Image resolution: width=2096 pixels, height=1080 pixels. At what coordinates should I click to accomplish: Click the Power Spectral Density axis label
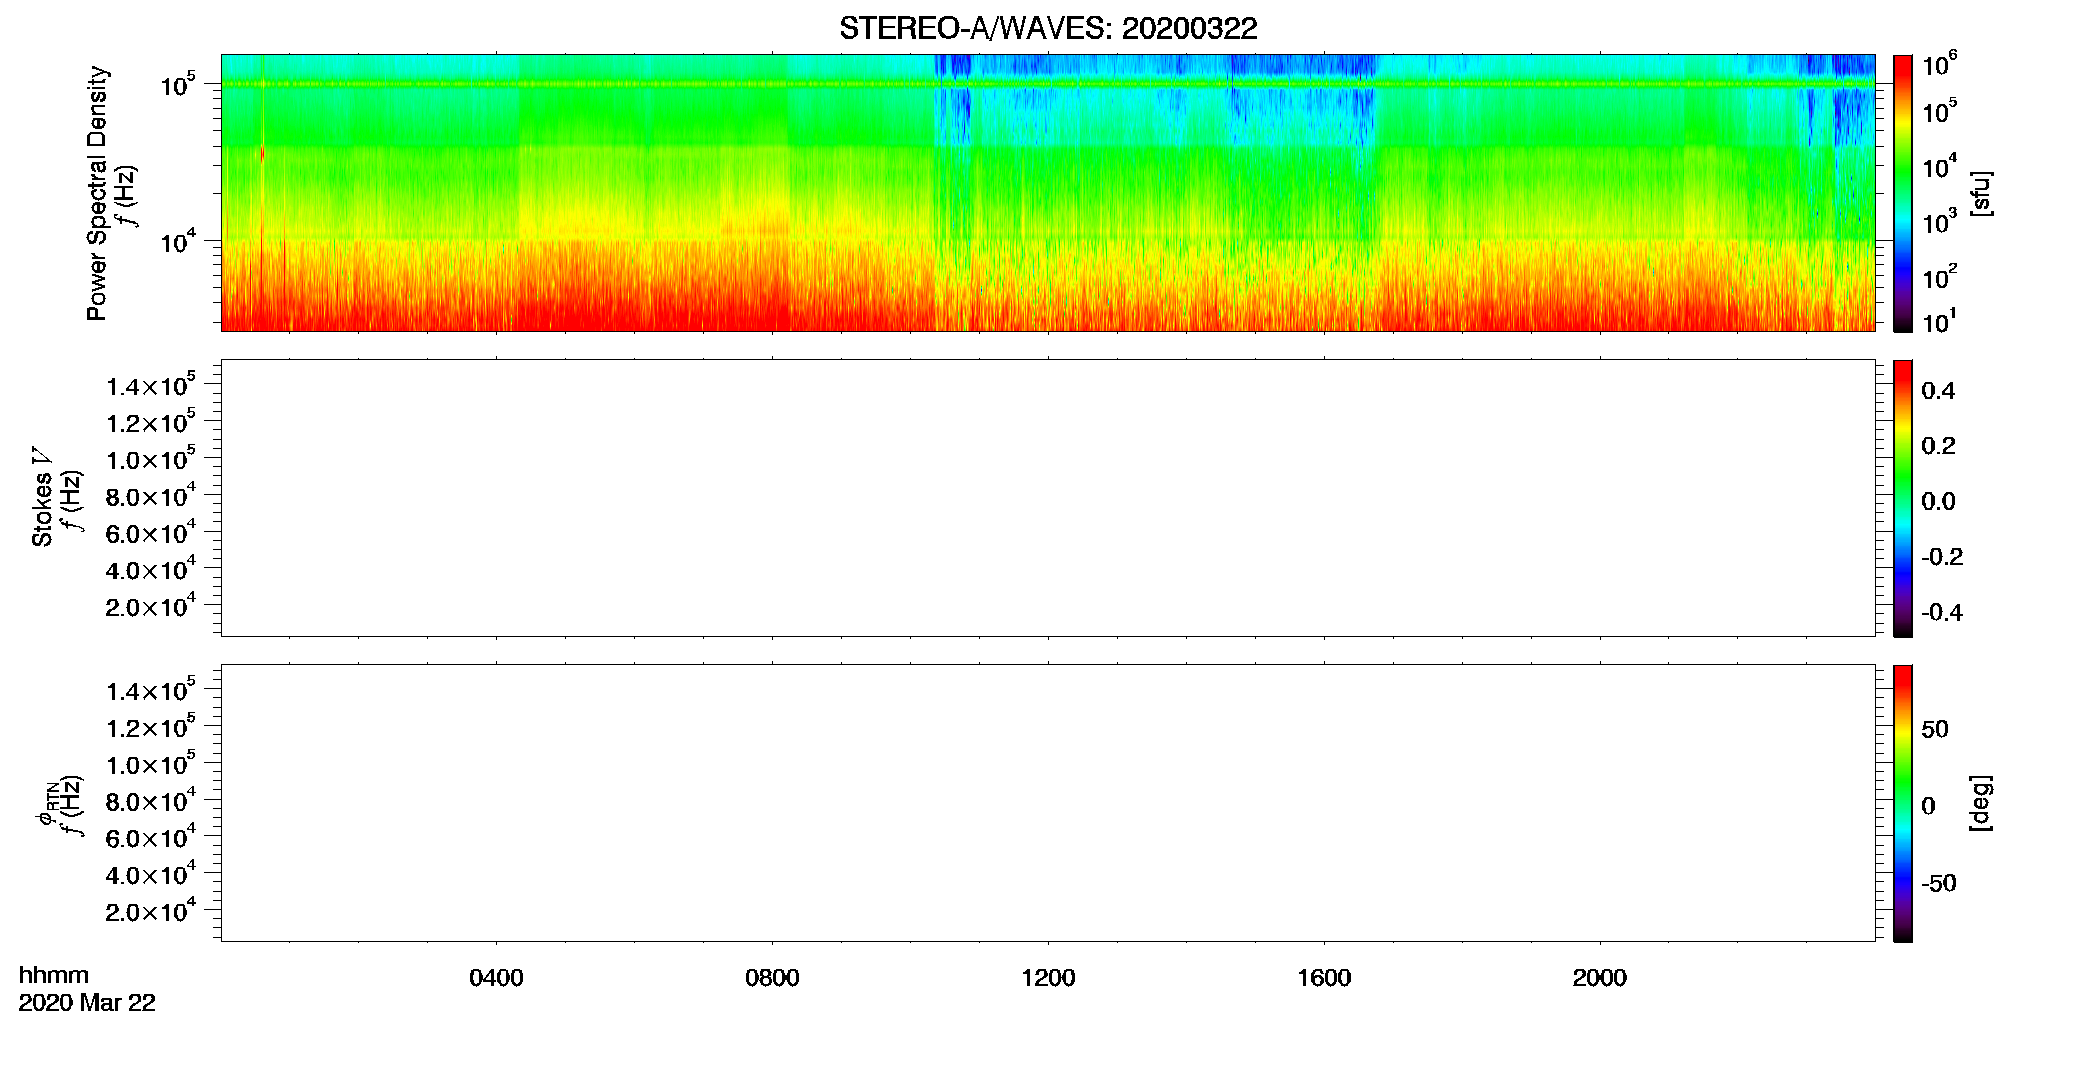point(97,193)
